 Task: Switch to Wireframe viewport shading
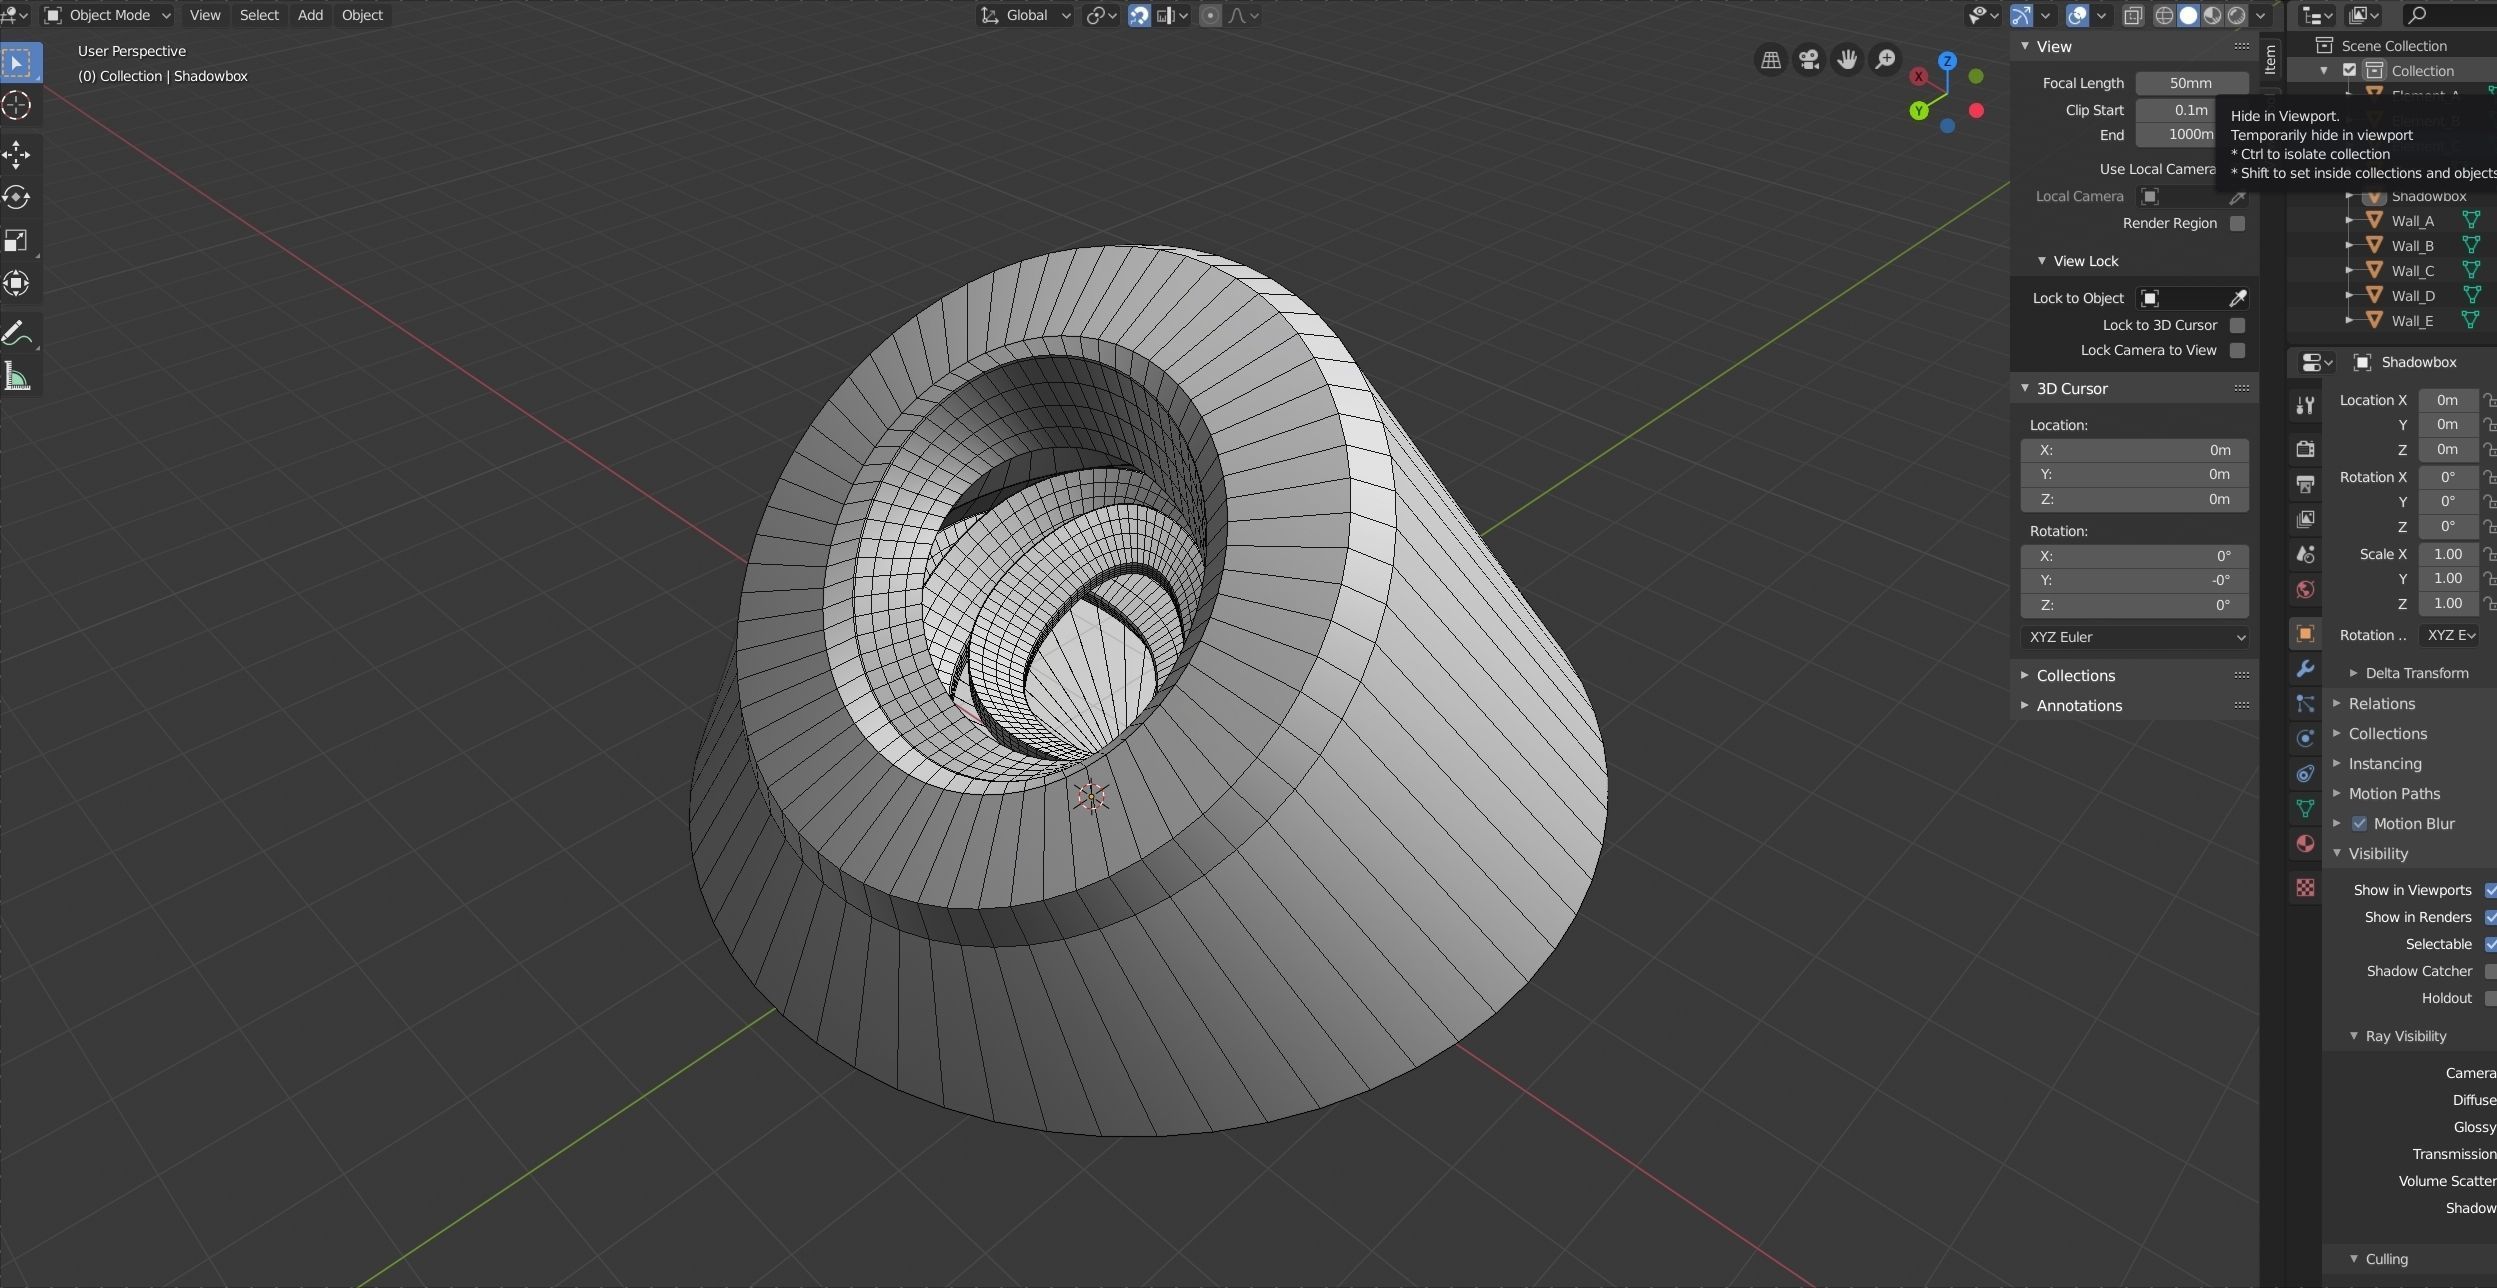[2164, 15]
